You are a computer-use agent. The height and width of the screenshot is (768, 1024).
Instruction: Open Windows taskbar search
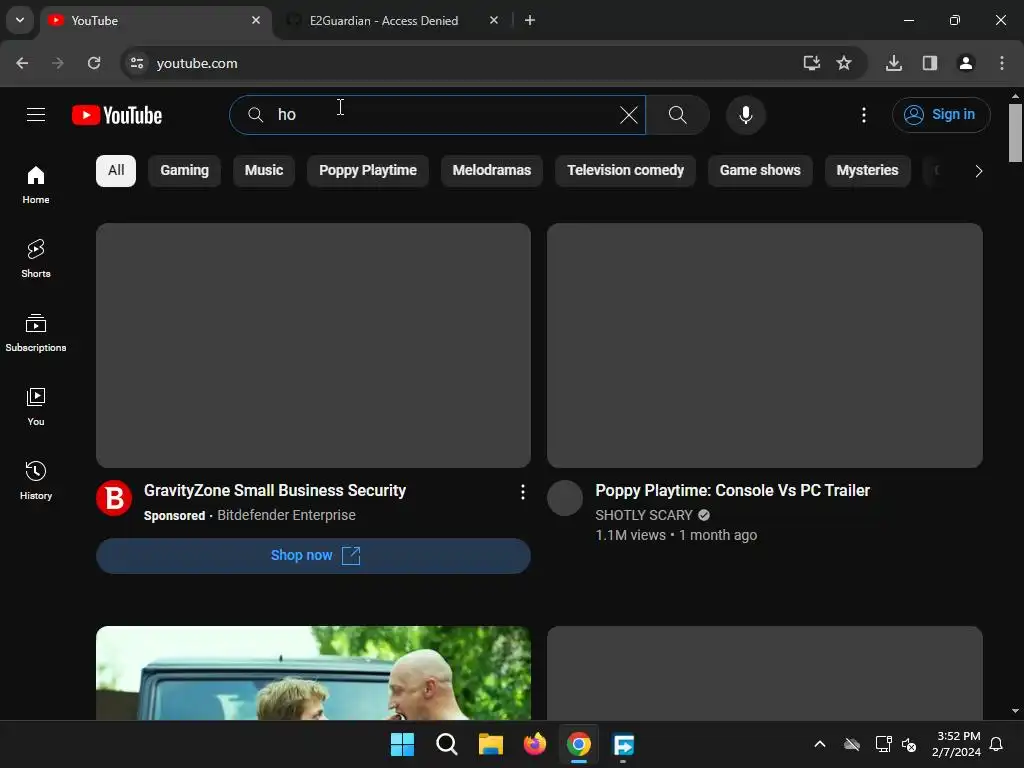[447, 744]
